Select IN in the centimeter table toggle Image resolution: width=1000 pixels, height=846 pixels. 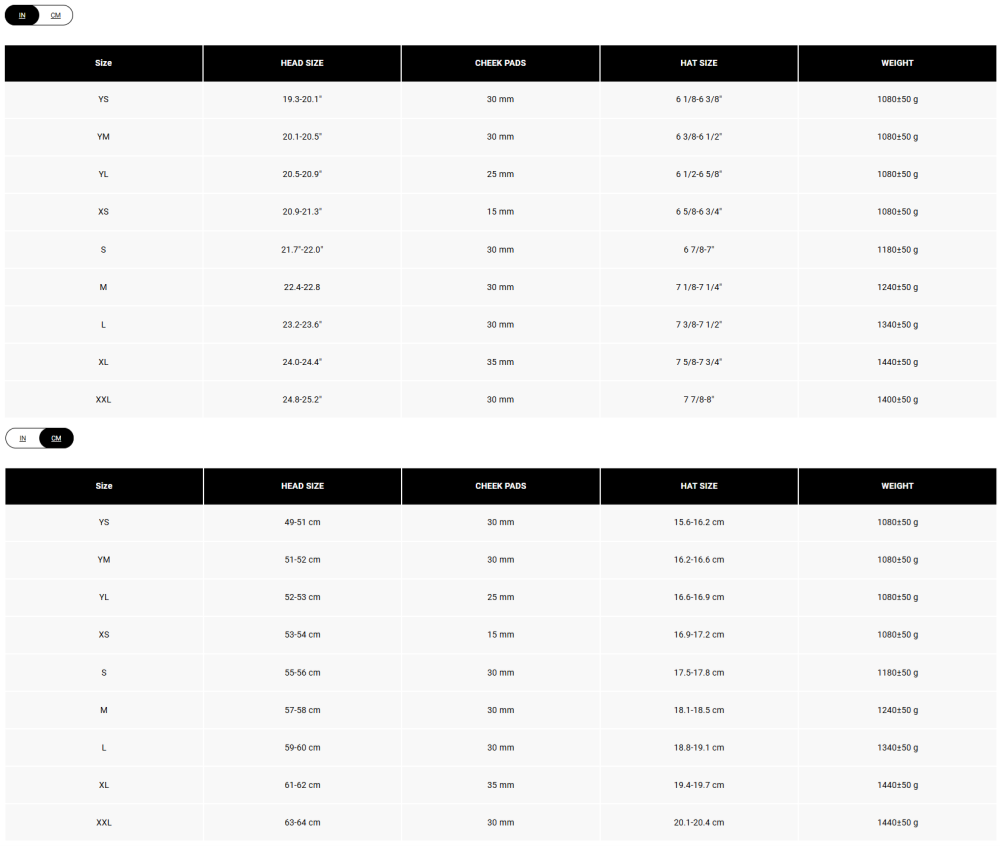[23, 438]
